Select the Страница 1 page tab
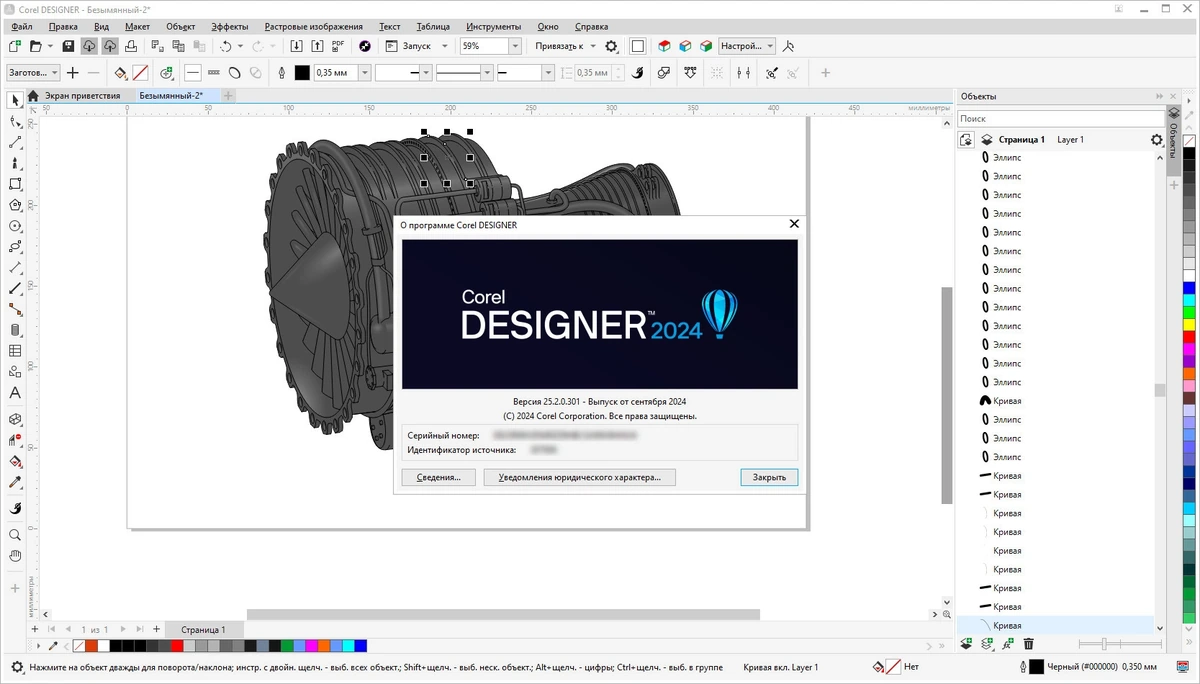This screenshot has width=1200, height=684. pyautogui.click(x=203, y=630)
